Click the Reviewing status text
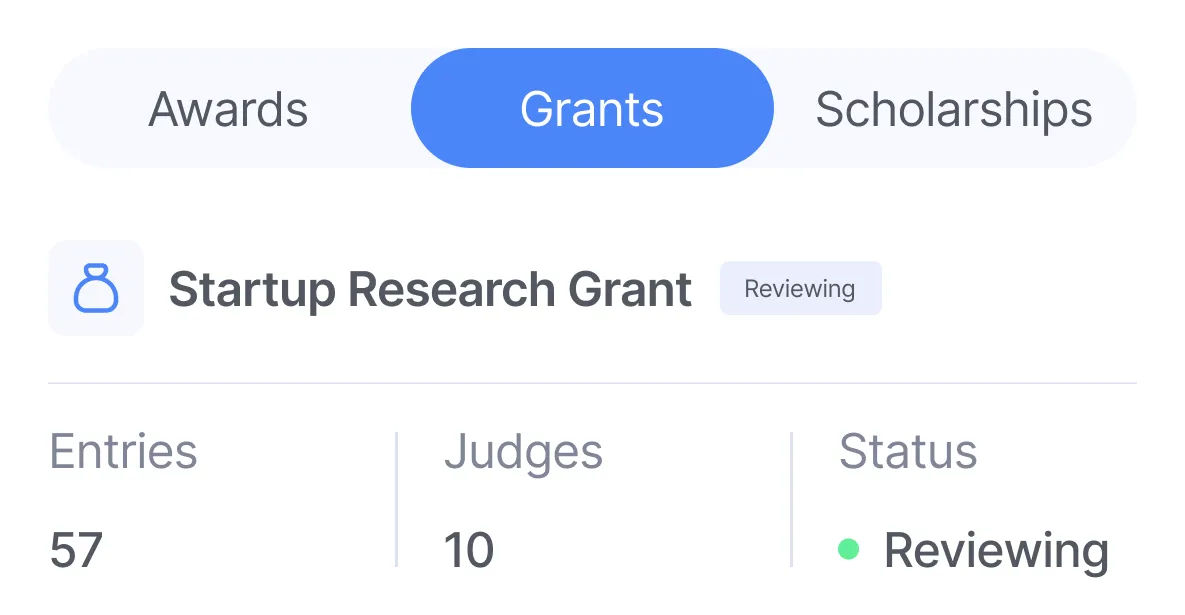 coord(997,548)
